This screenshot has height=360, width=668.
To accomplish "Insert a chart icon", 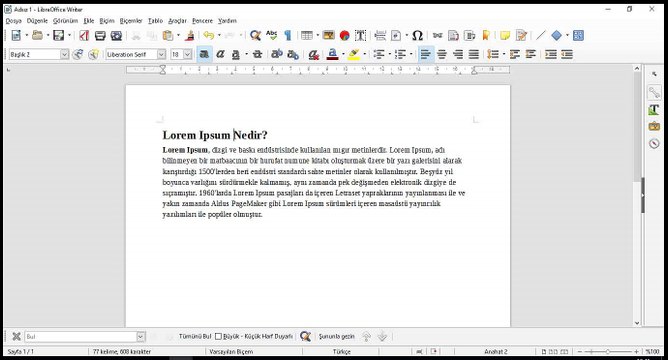I will pyautogui.click(x=344, y=35).
